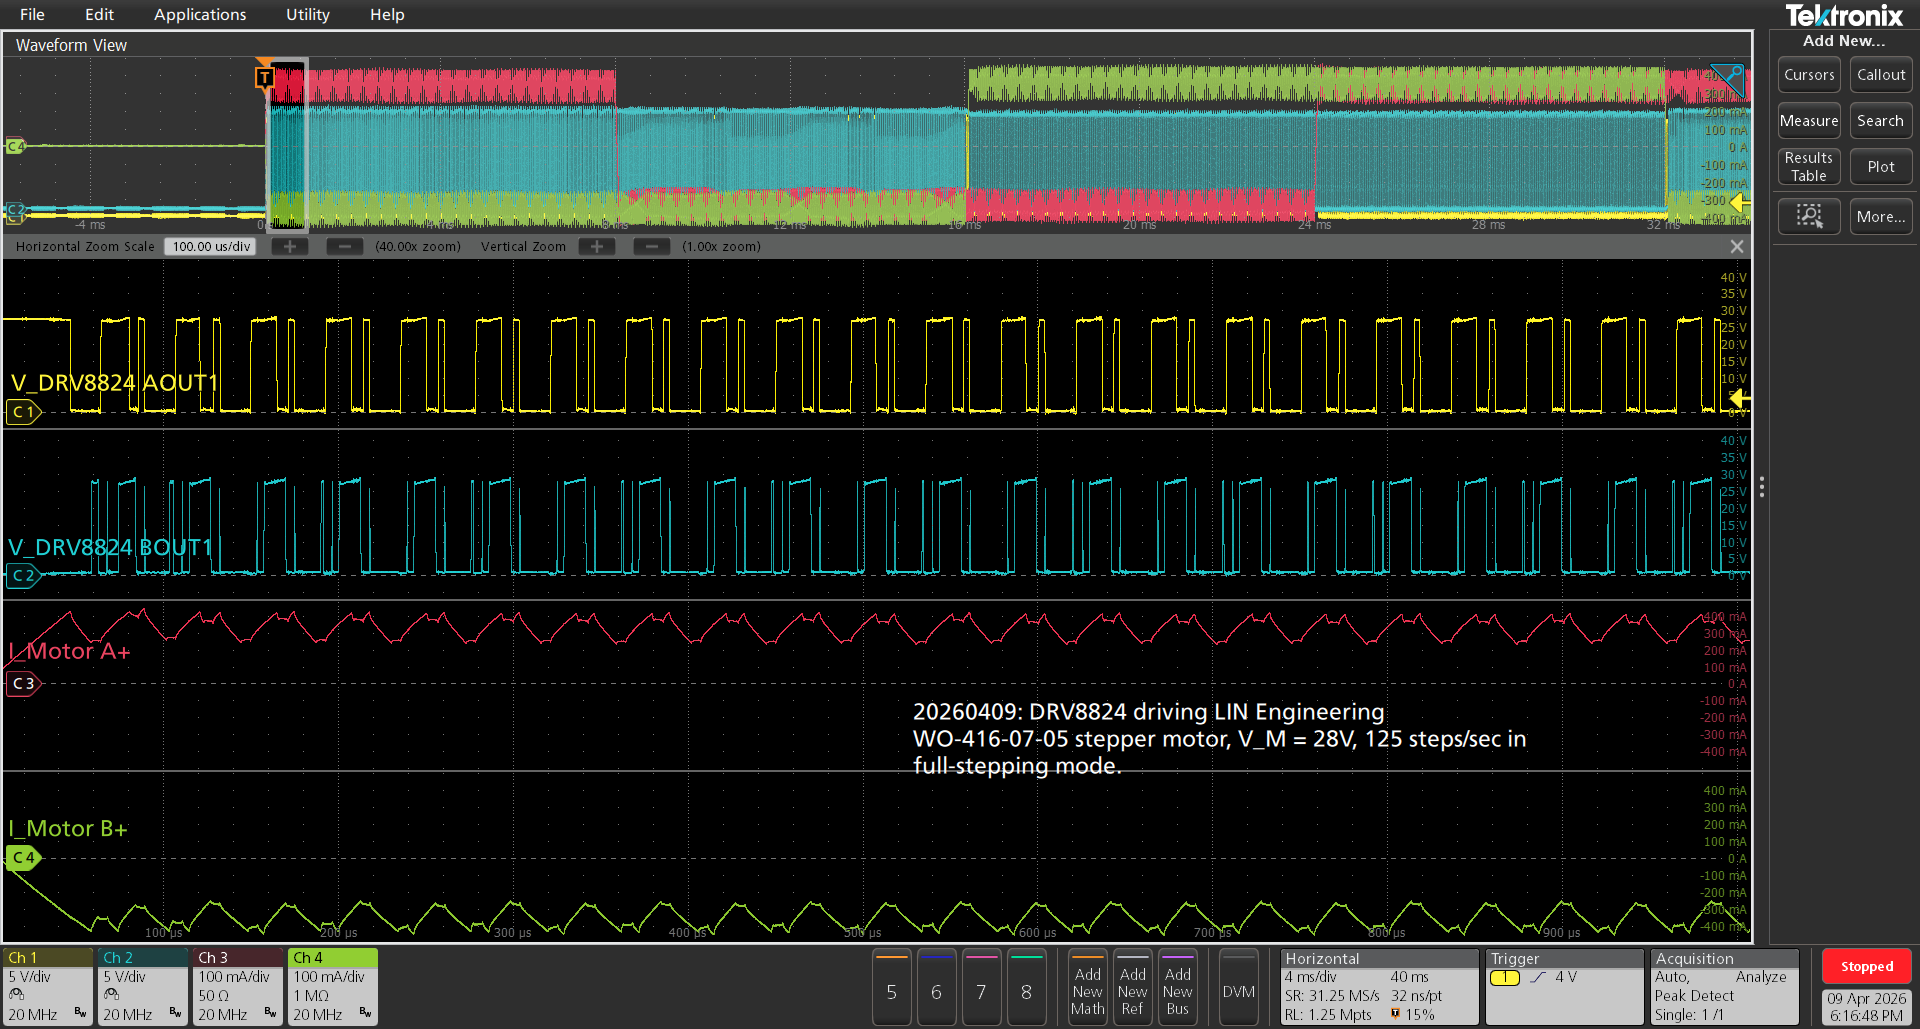Open the Results Table
Screen dimensions: 1920x1029
coord(1809,167)
